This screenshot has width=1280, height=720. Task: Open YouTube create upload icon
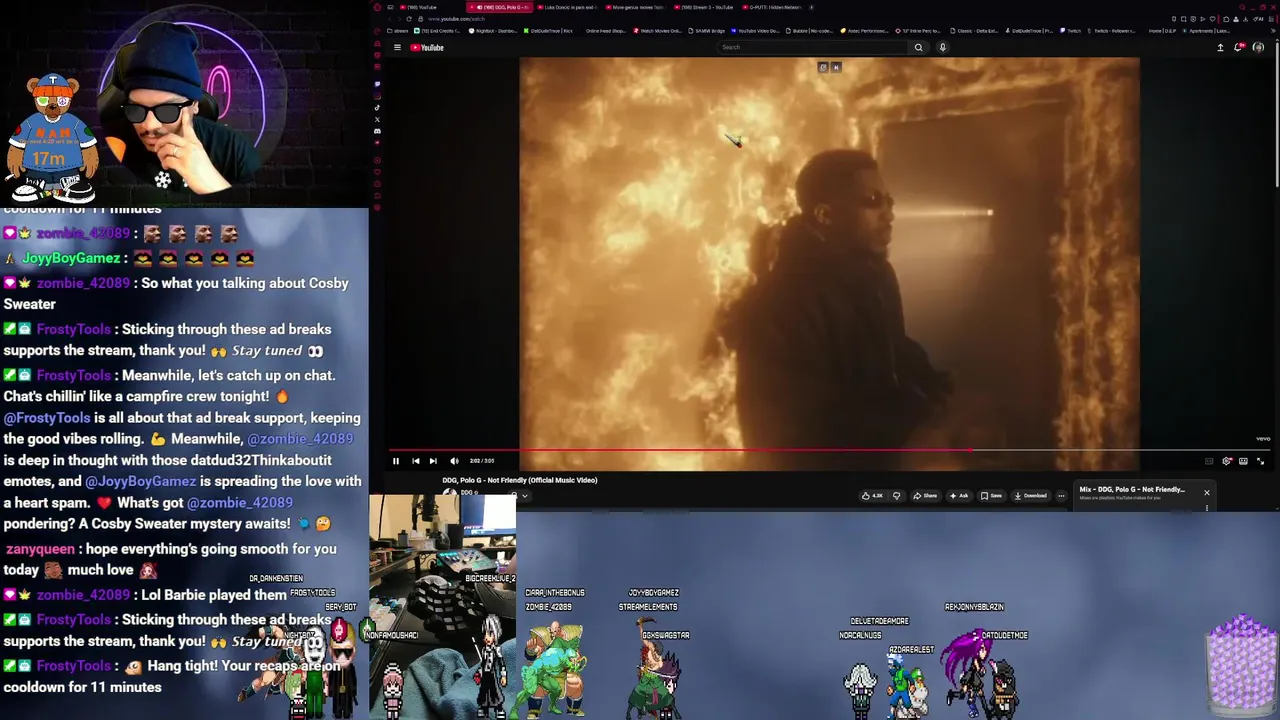click(x=1220, y=47)
